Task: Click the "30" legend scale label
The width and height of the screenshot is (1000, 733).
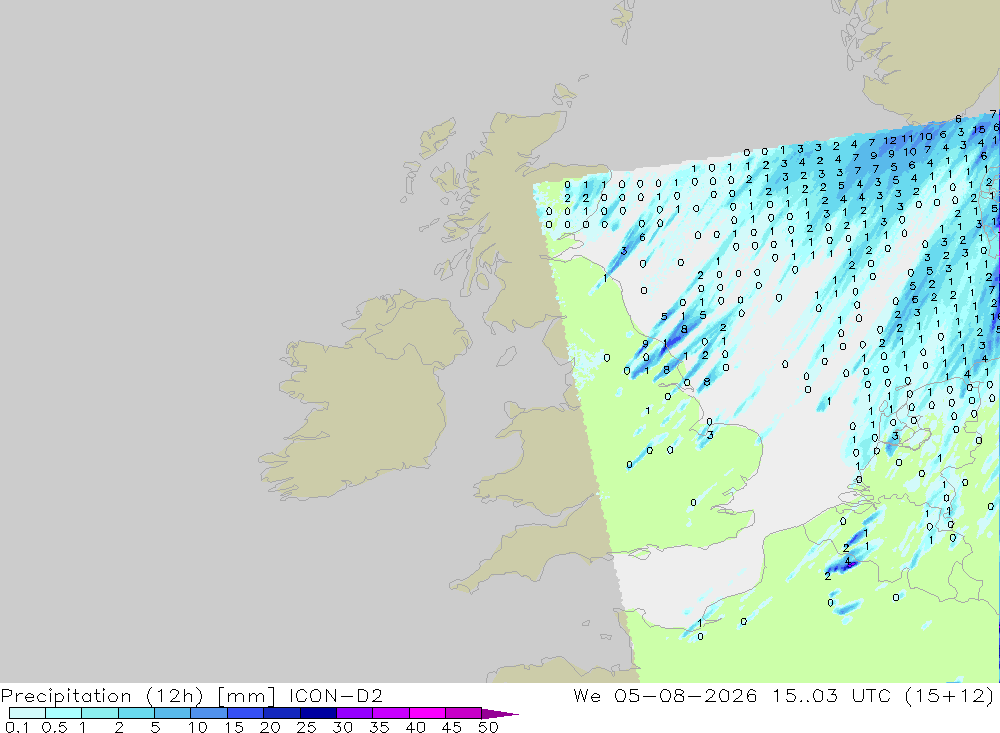Action: pos(342,727)
